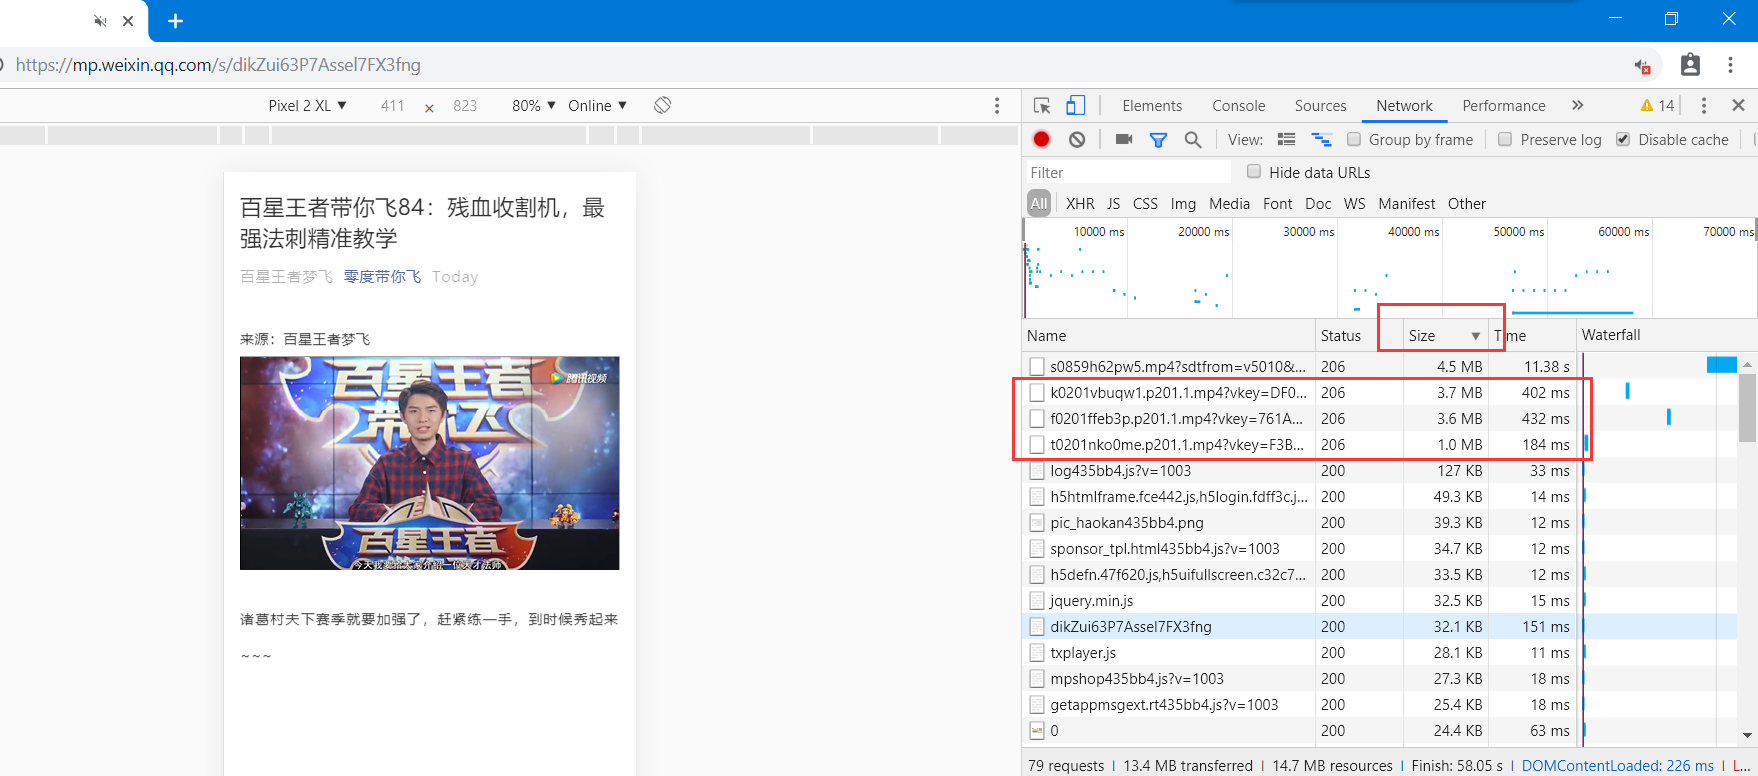Click the muted audio icon on the browser tab
The image size is (1758, 776).
point(100,21)
